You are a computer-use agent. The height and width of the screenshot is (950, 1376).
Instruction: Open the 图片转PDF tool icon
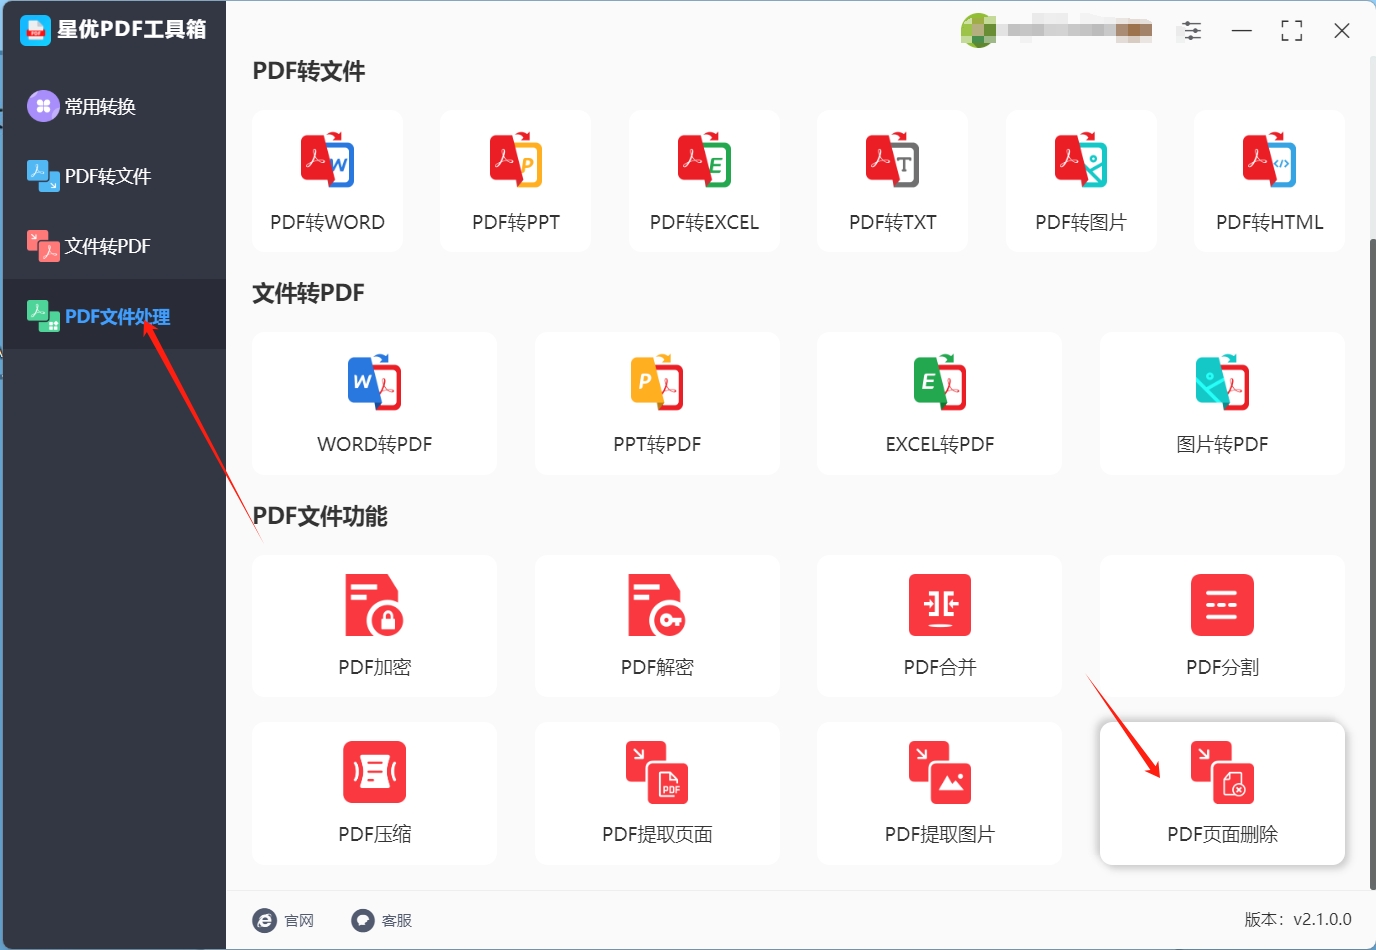click(1222, 382)
